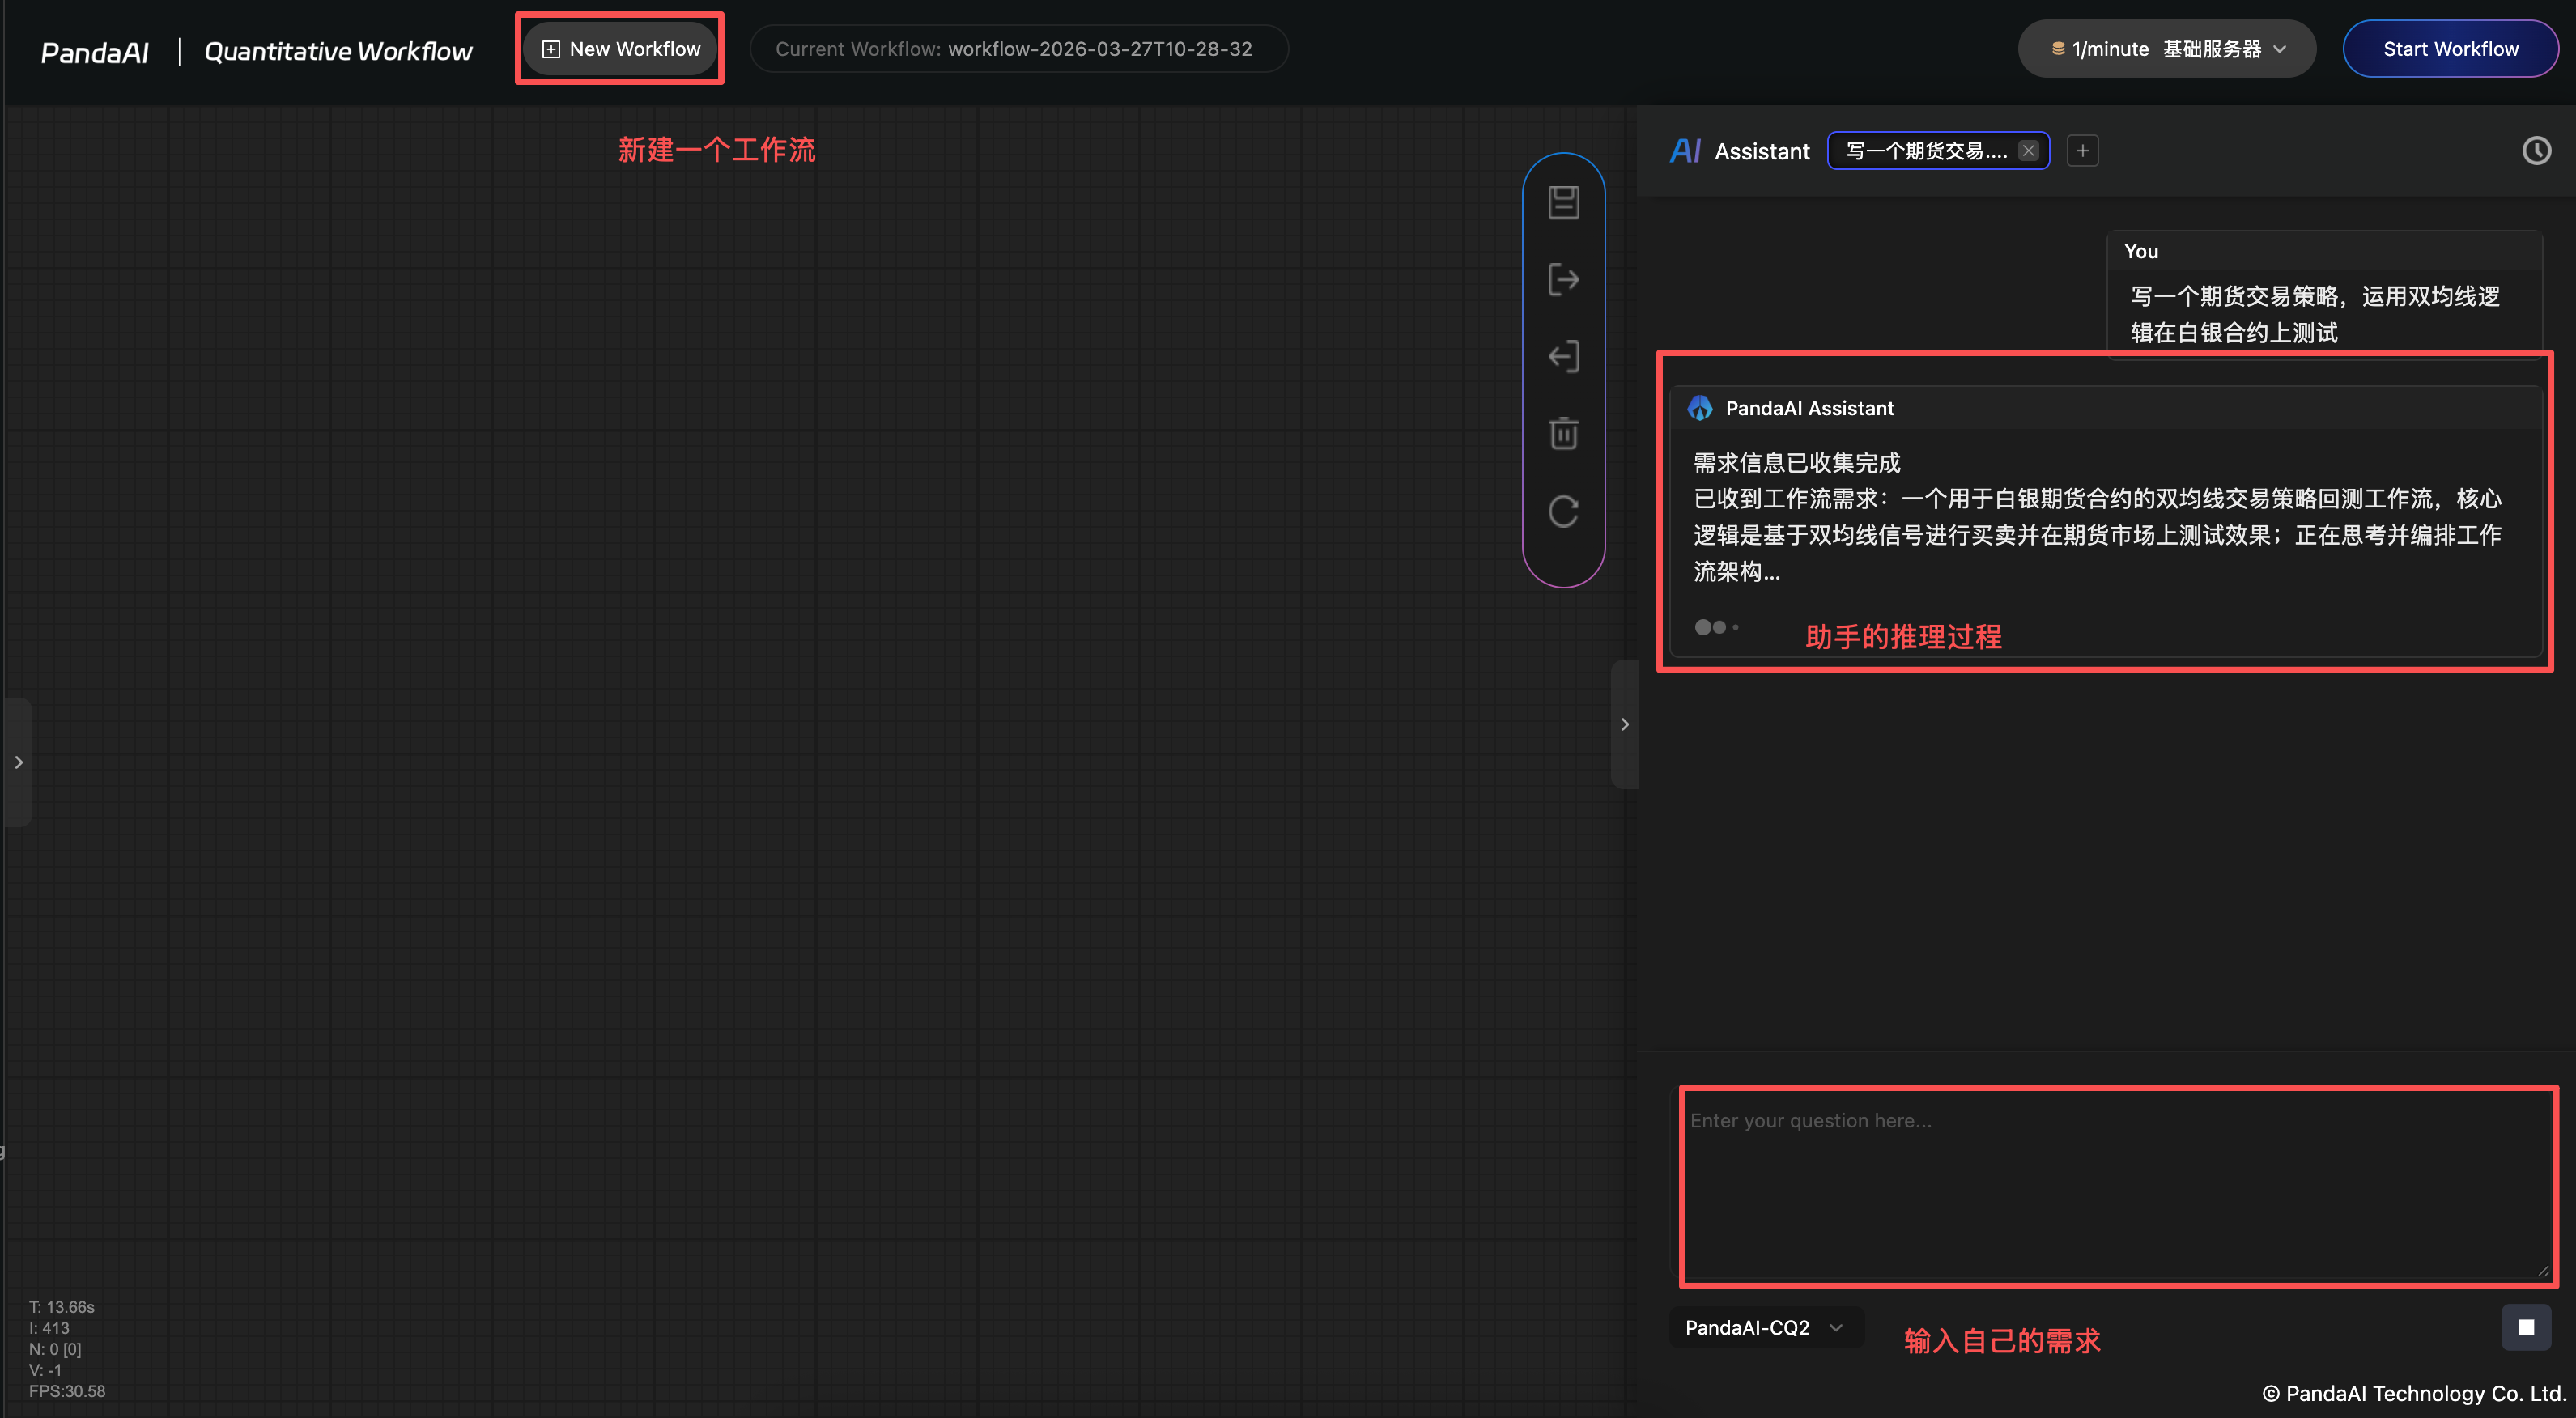
Task: Focus the Enter your question input box
Action: [x=2116, y=1185]
